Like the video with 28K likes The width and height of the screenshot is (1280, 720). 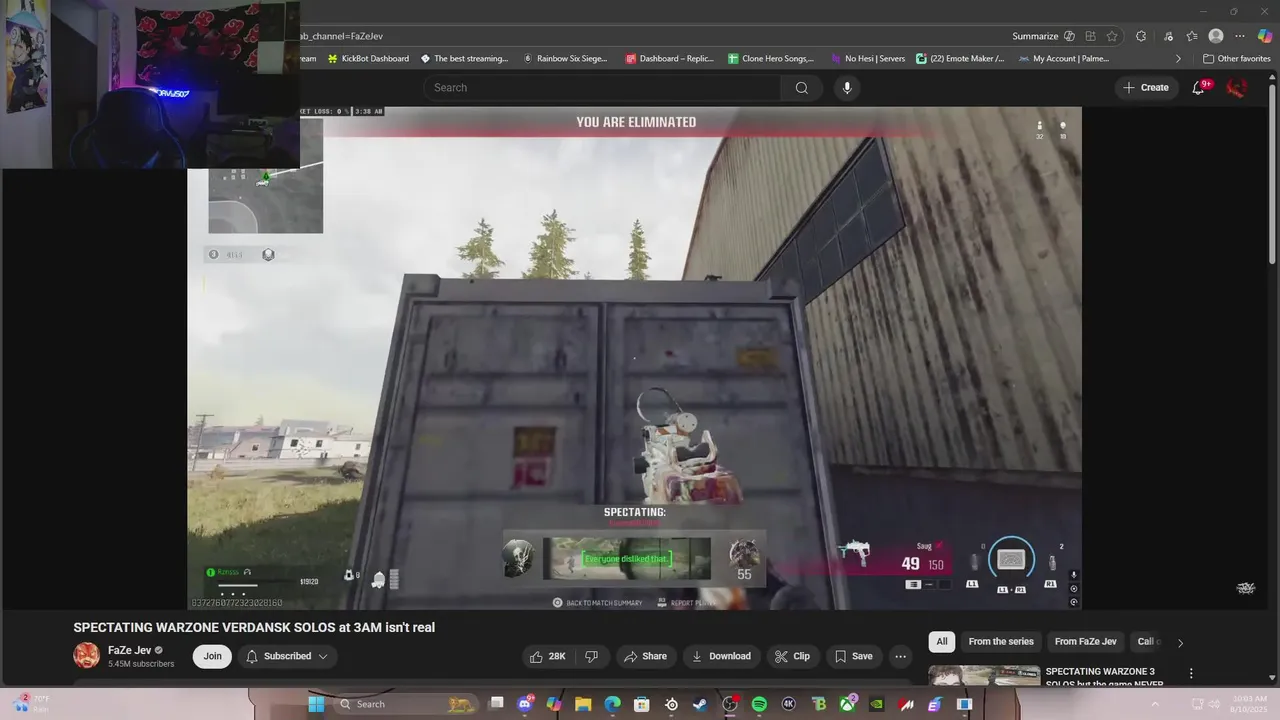547,656
